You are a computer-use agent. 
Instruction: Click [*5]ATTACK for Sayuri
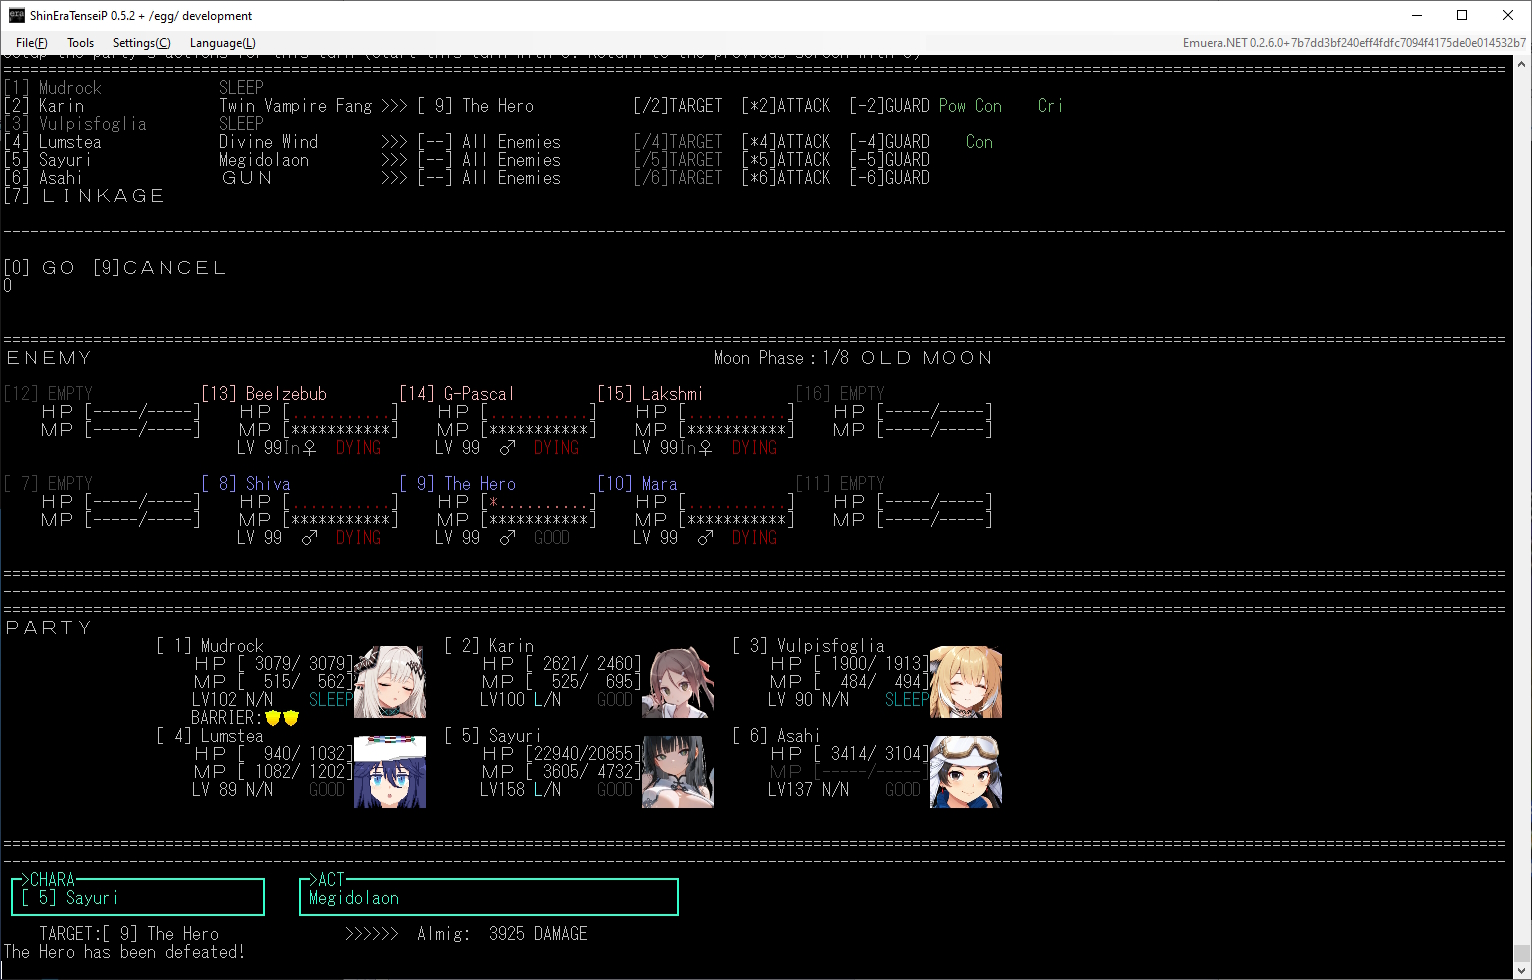coord(786,160)
